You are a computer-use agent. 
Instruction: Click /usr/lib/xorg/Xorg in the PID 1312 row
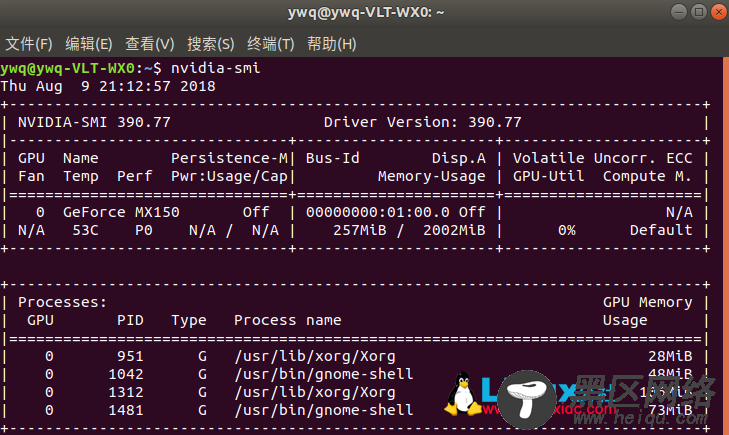[315, 392]
